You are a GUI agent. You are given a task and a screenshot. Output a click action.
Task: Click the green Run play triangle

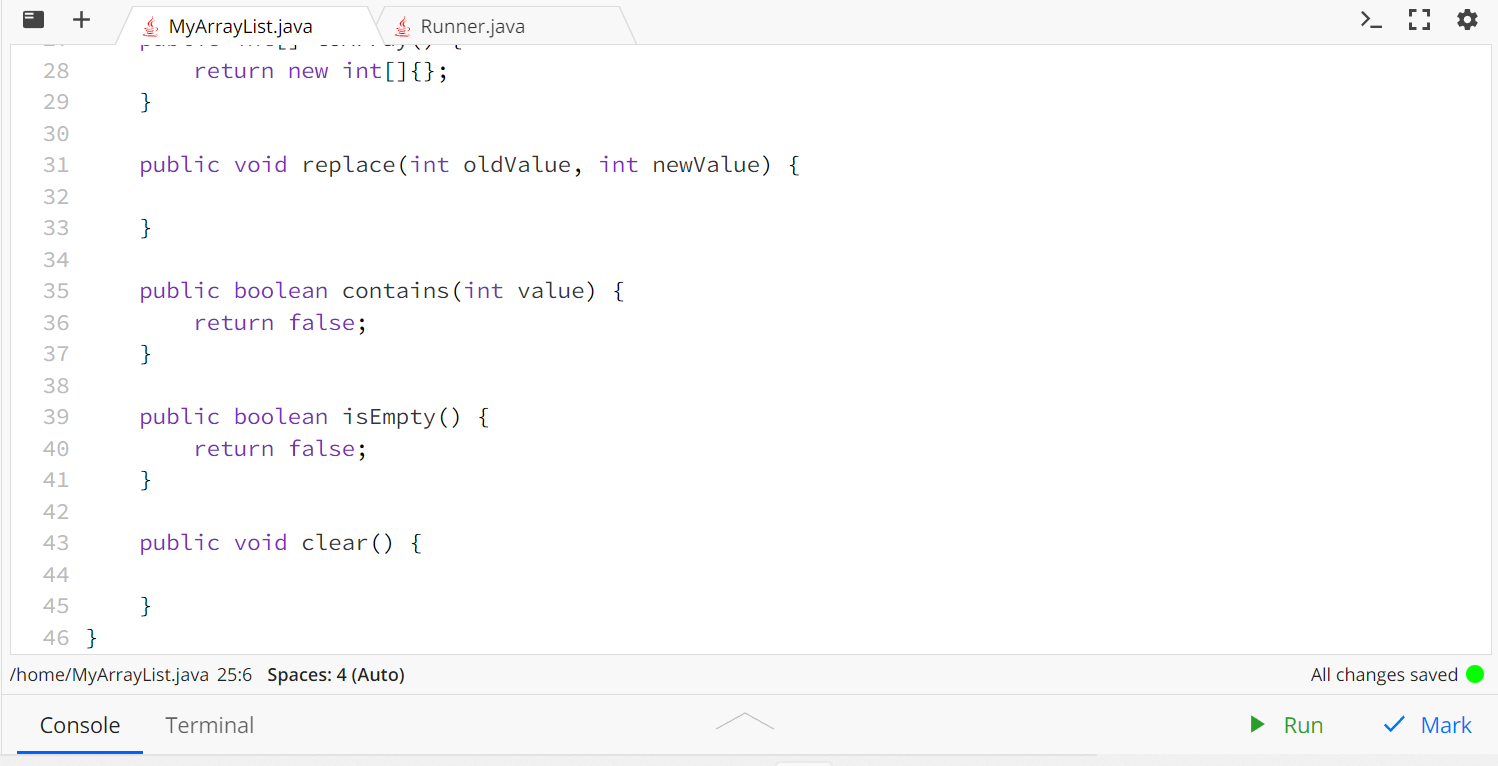point(1257,724)
